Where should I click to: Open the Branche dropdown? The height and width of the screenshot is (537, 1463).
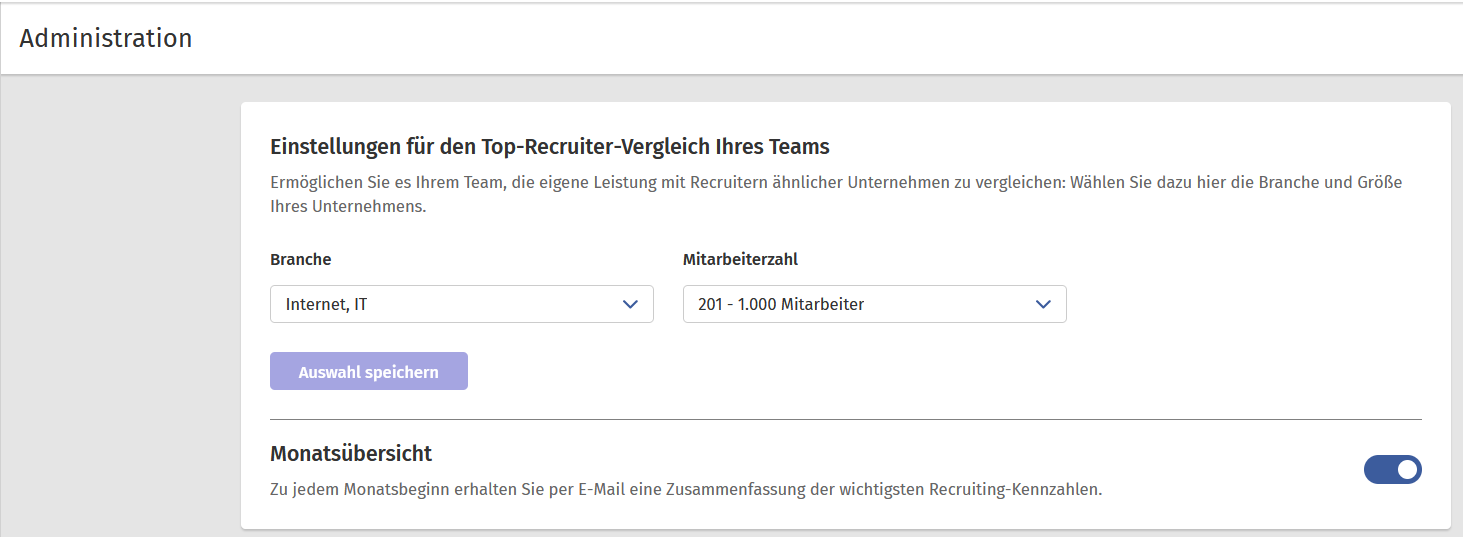pos(461,304)
